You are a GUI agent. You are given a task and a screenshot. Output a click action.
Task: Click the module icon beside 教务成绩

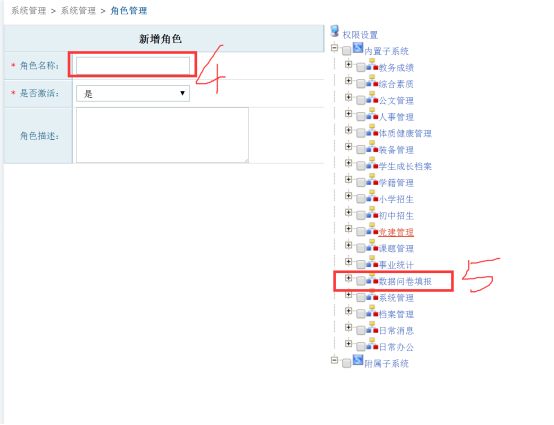[372, 65]
